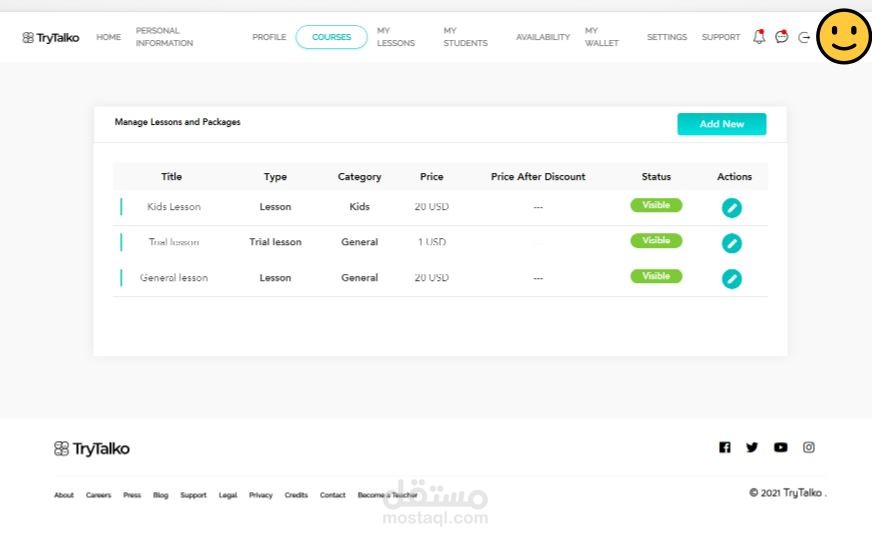Screen dimensions: 872x538
Task: Open the YouTube icon in footer
Action: pos(781,447)
